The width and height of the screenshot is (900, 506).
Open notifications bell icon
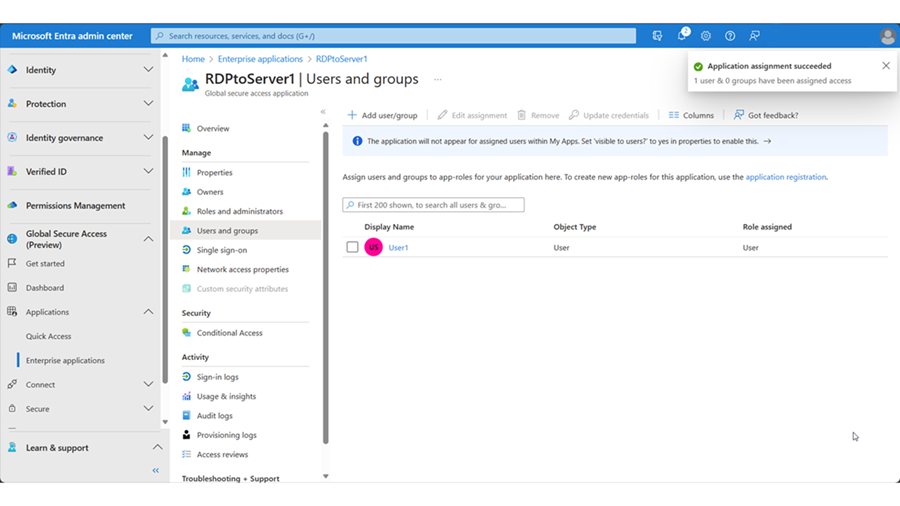tap(682, 35)
